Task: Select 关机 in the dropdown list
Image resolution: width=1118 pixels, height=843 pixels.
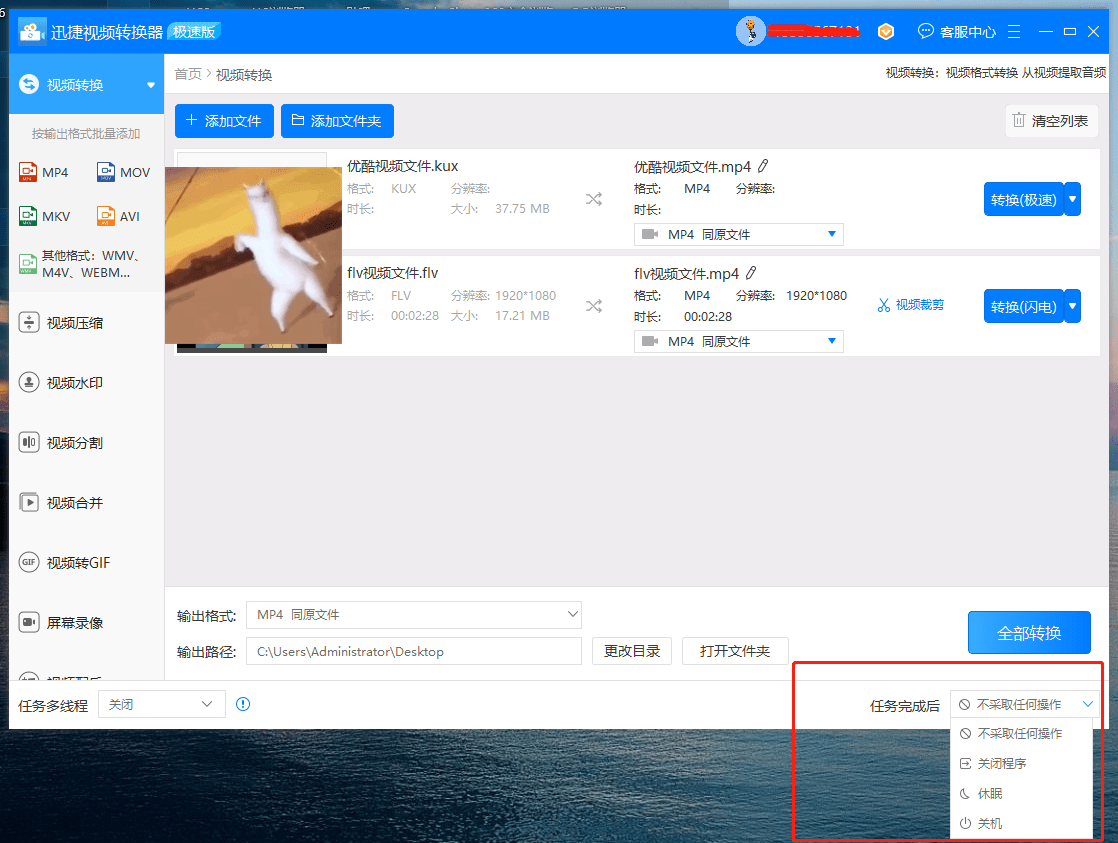Action: point(989,824)
